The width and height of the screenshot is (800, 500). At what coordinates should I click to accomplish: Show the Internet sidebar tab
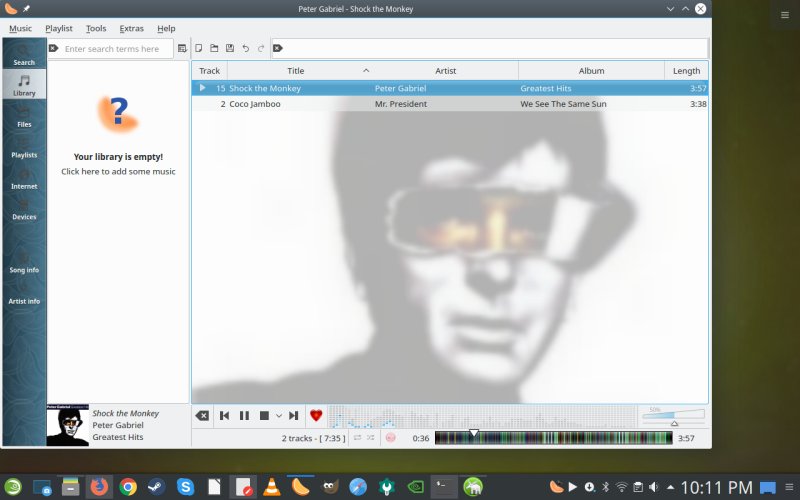24,178
